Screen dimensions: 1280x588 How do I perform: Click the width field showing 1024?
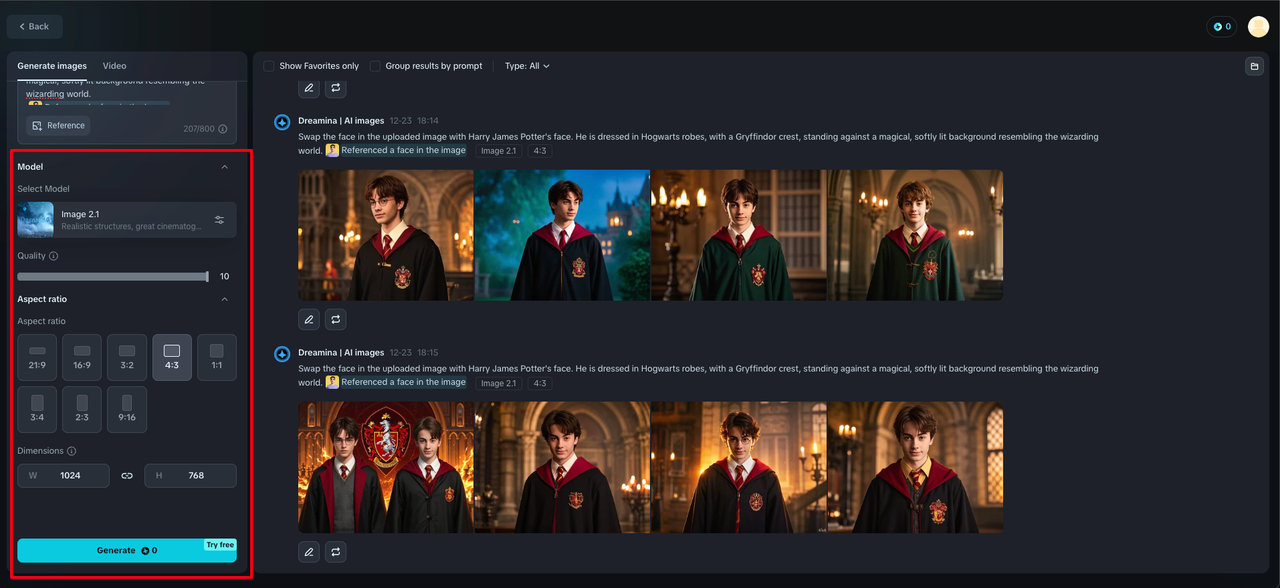(x=63, y=476)
